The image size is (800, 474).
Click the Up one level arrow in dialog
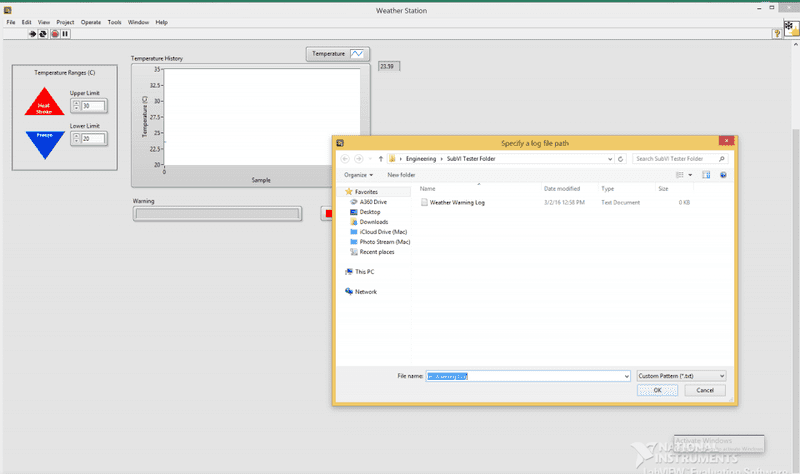click(380, 158)
